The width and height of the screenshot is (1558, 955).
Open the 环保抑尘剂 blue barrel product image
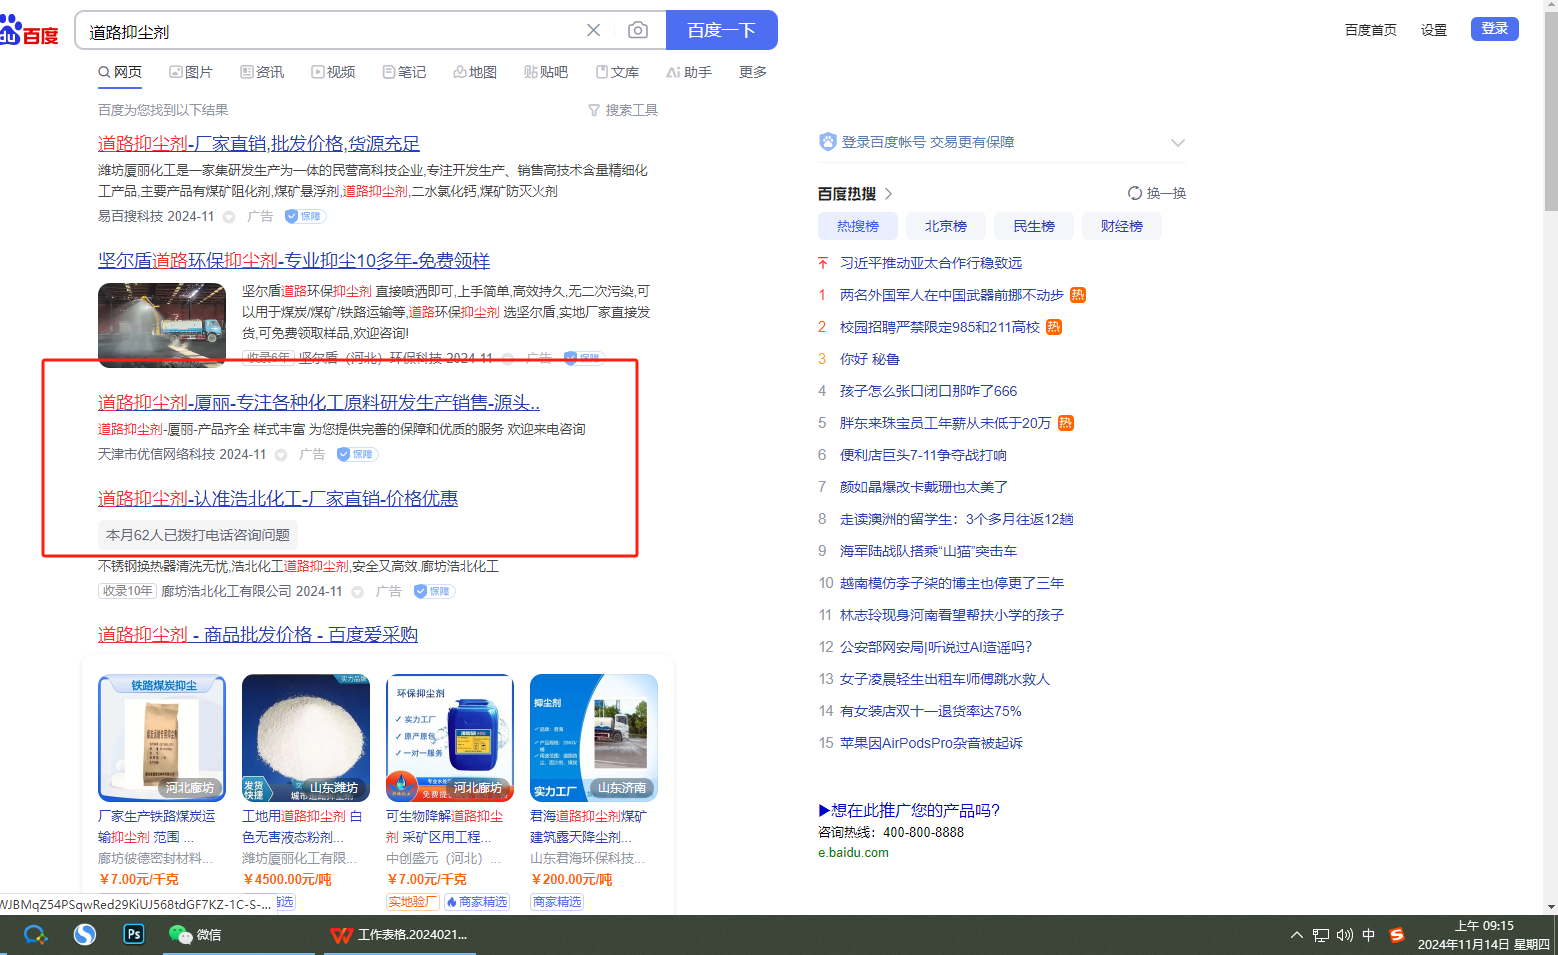(x=450, y=738)
